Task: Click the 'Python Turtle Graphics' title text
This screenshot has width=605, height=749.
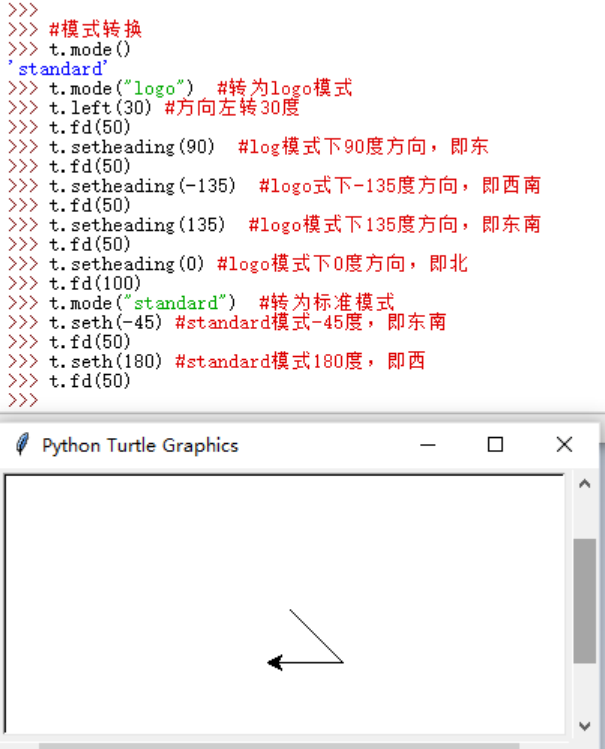Action: (x=140, y=445)
